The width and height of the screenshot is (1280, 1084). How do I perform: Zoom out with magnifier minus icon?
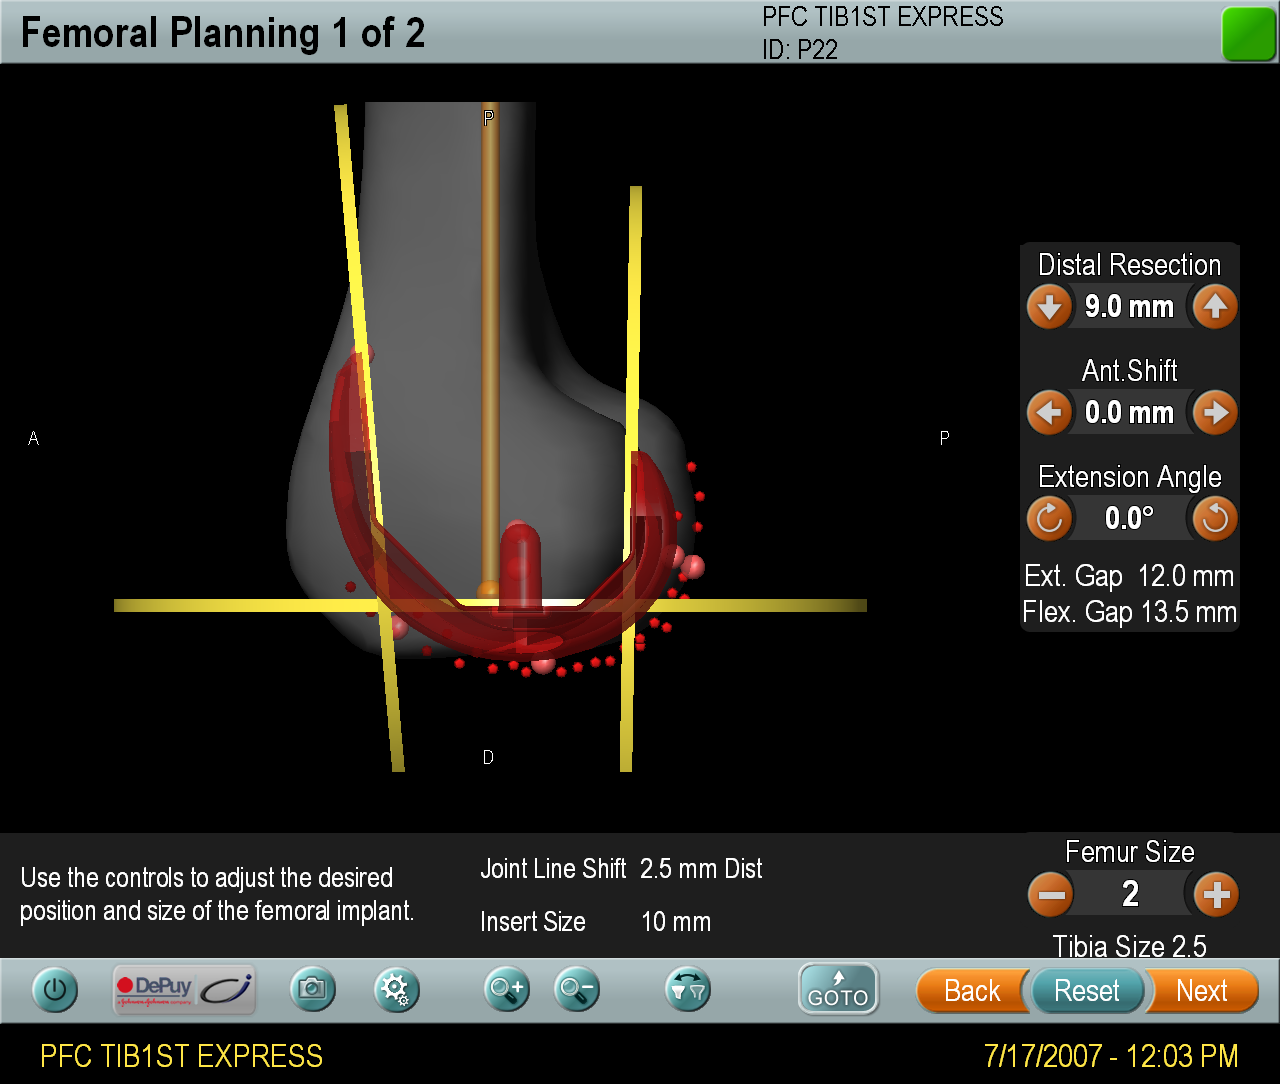pos(577,990)
